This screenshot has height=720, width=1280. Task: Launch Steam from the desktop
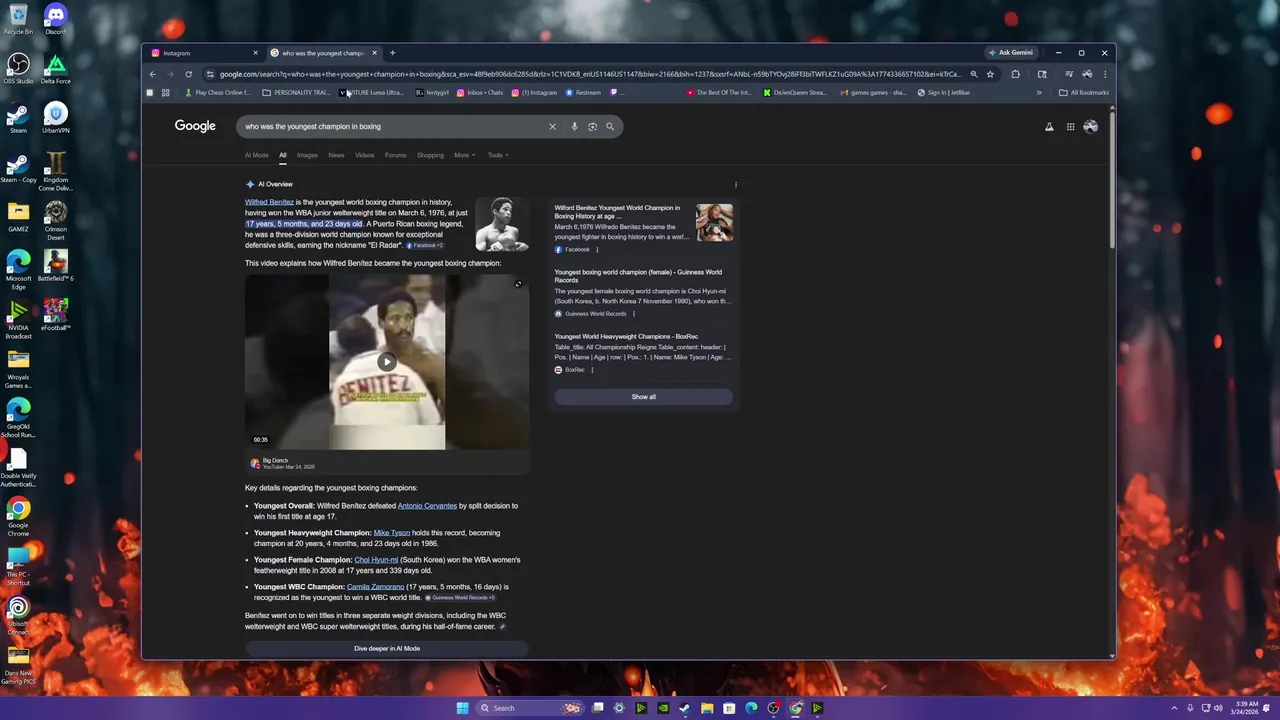[18, 118]
